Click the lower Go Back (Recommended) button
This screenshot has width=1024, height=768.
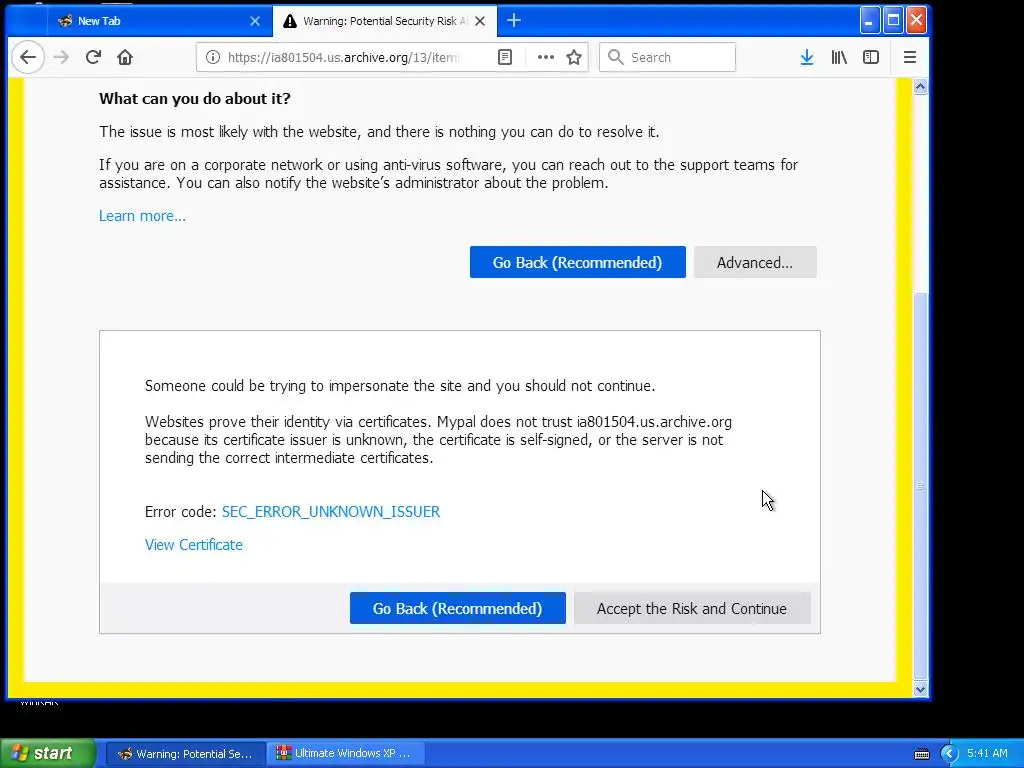point(458,609)
